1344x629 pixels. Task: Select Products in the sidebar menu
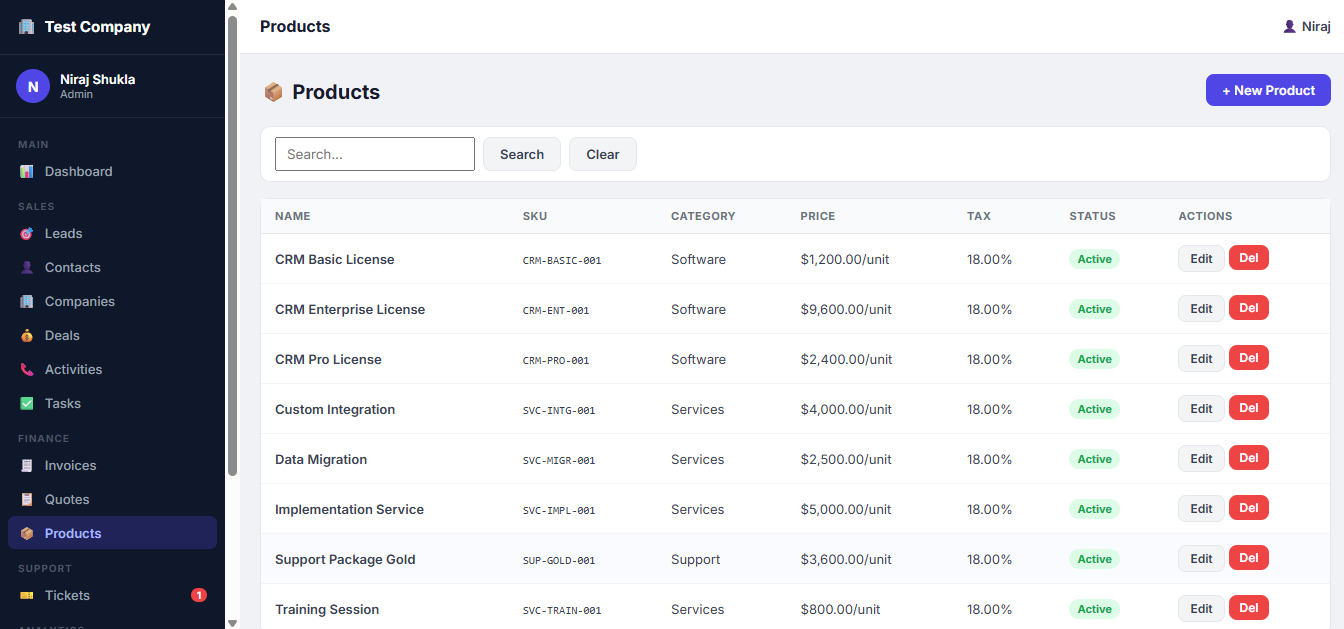(73, 534)
